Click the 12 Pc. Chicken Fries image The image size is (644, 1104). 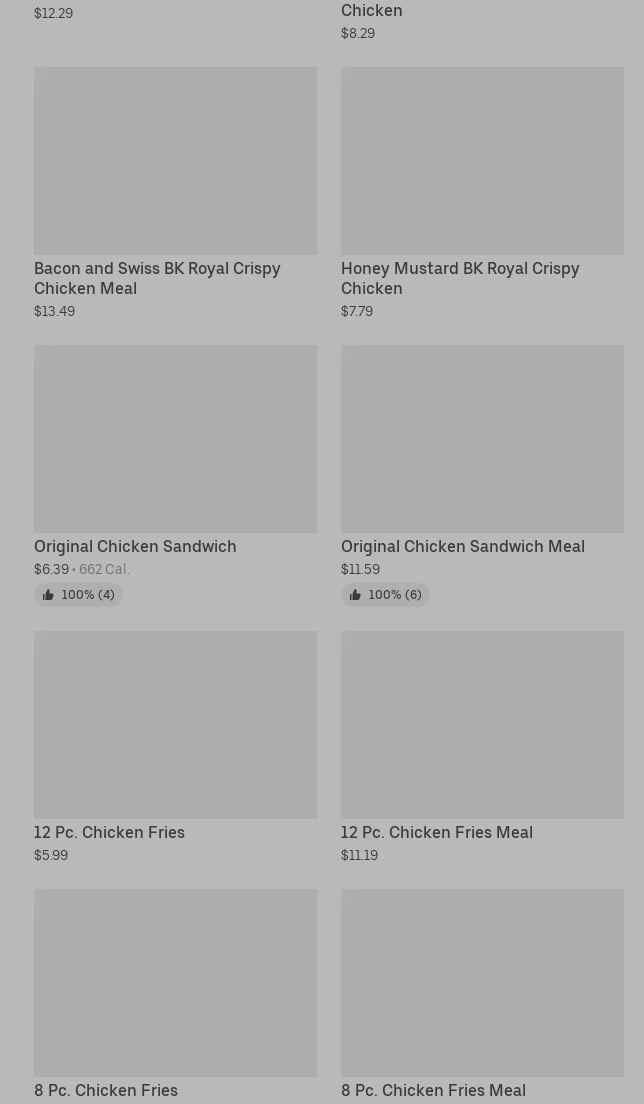pyautogui.click(x=175, y=724)
